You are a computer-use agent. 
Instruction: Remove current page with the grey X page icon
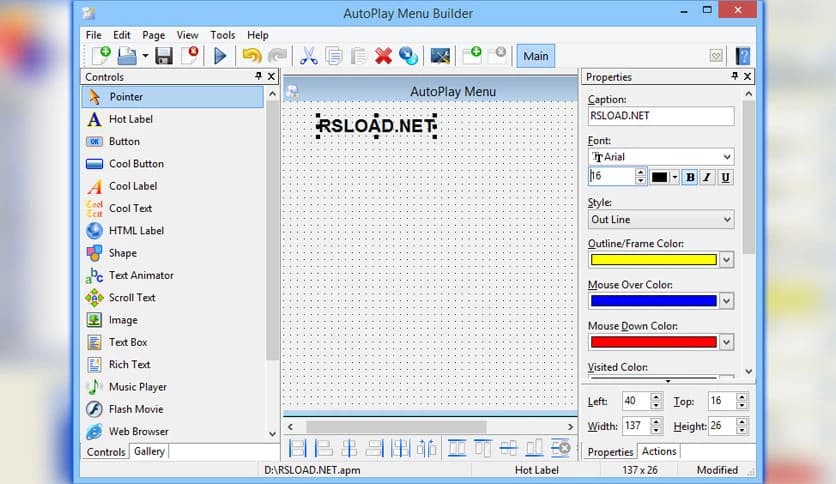(x=497, y=55)
